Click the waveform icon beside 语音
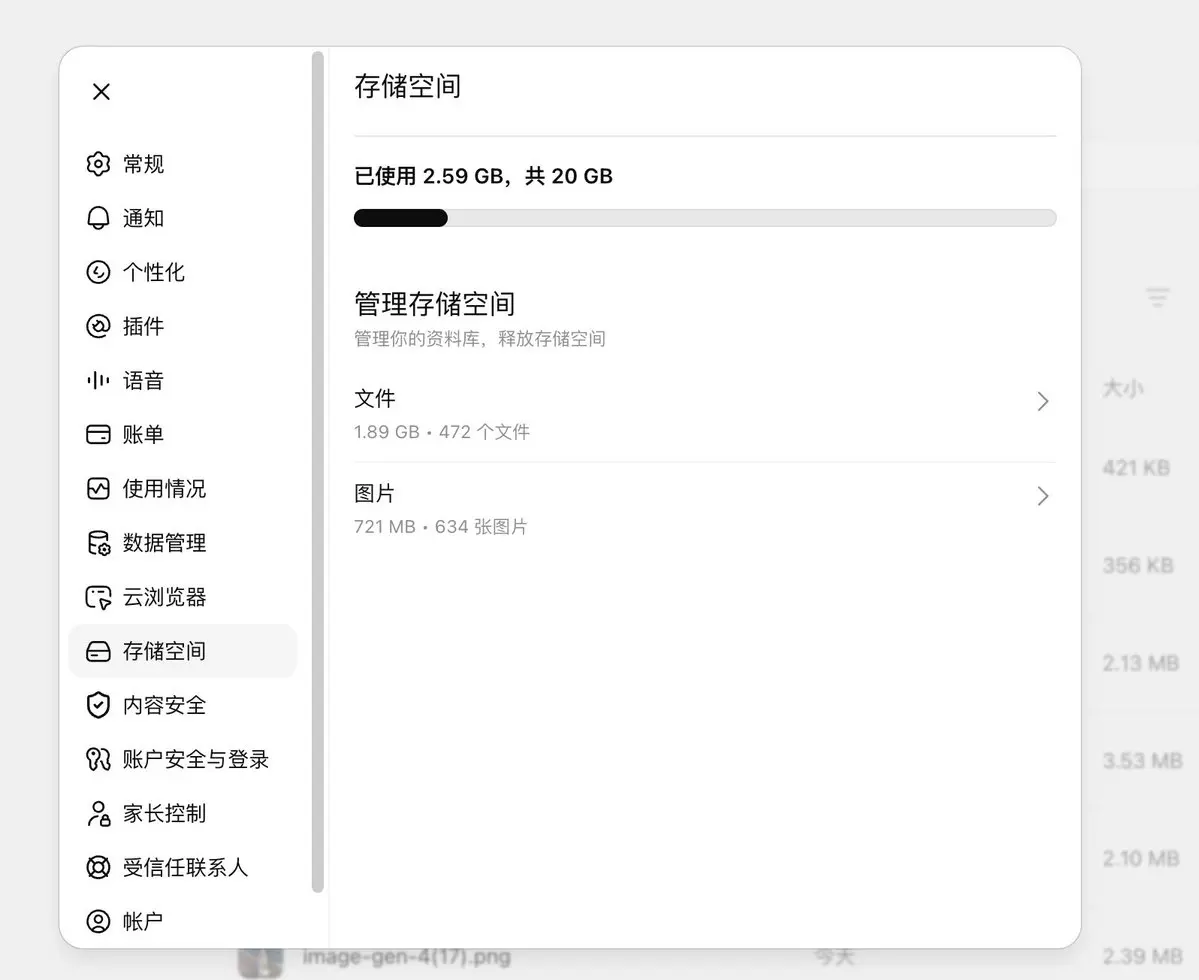The image size is (1199, 980). tap(98, 380)
